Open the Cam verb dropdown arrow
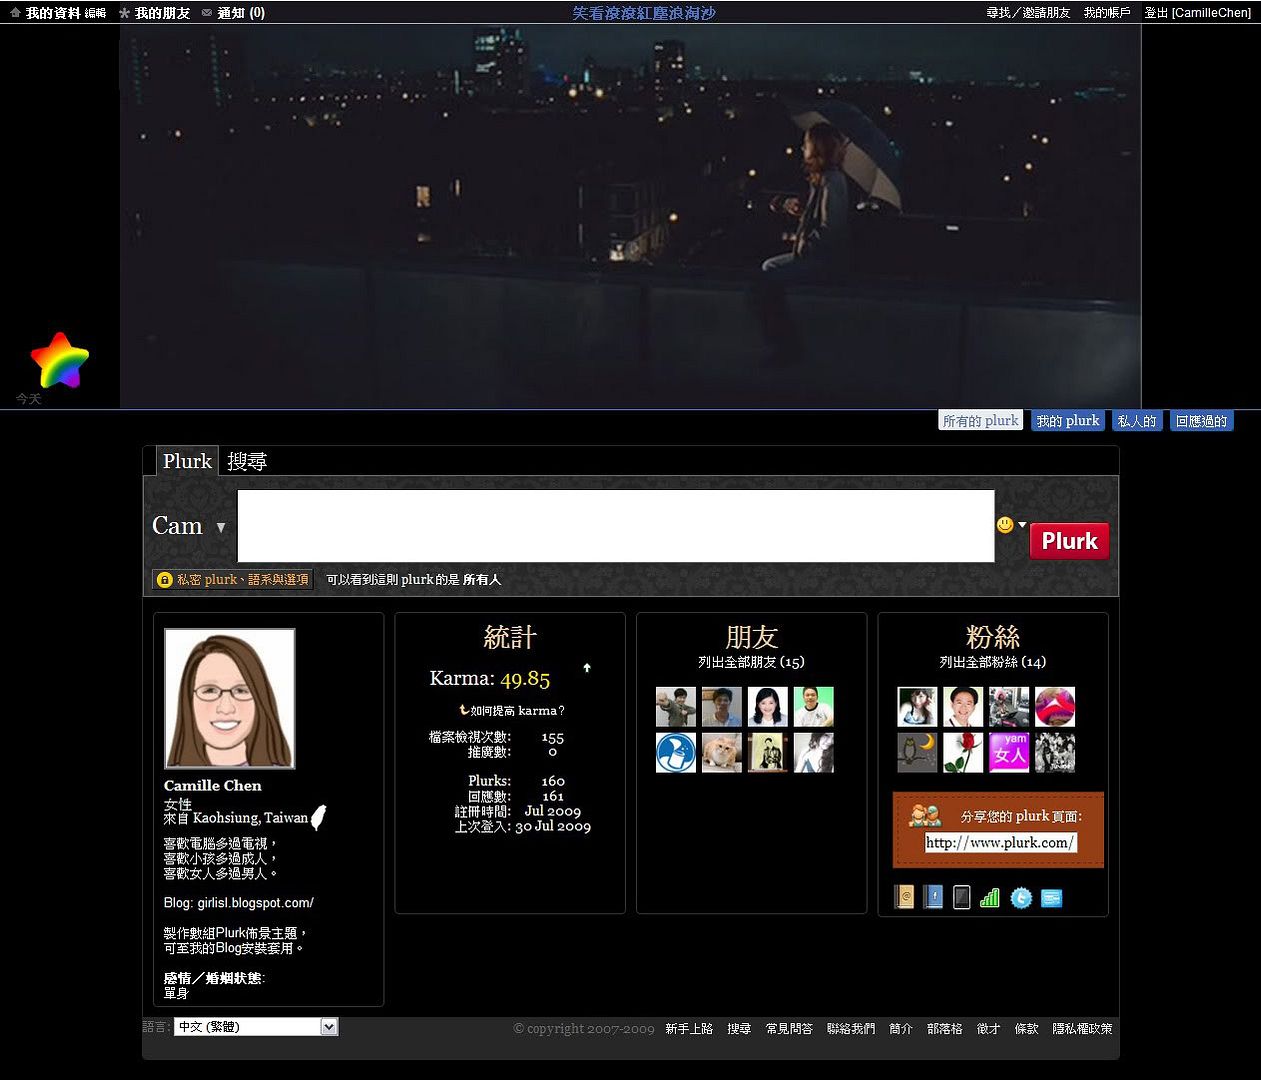This screenshot has height=1080, width=1261. pos(221,527)
